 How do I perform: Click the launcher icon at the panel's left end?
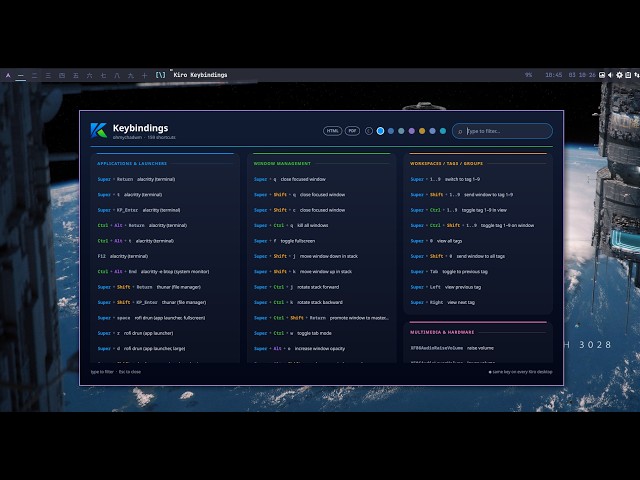8,75
